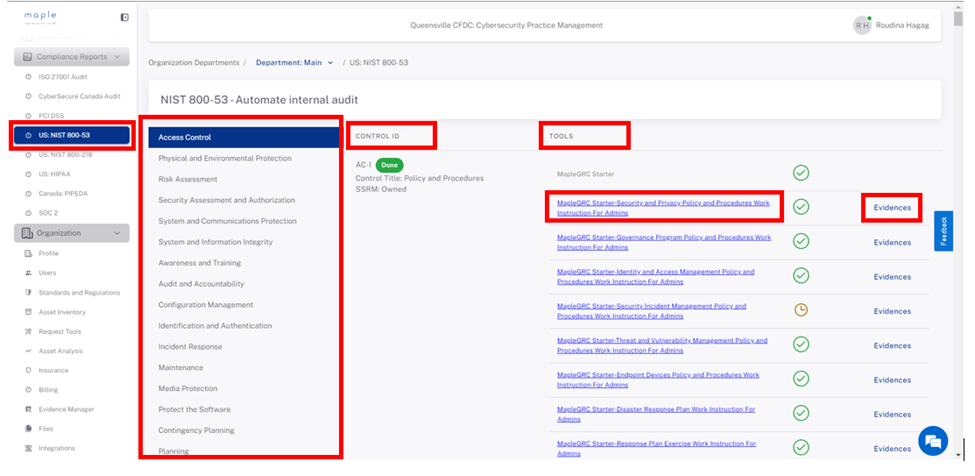Click the RH user avatar
The height and width of the screenshot is (476, 975).
pos(862,25)
